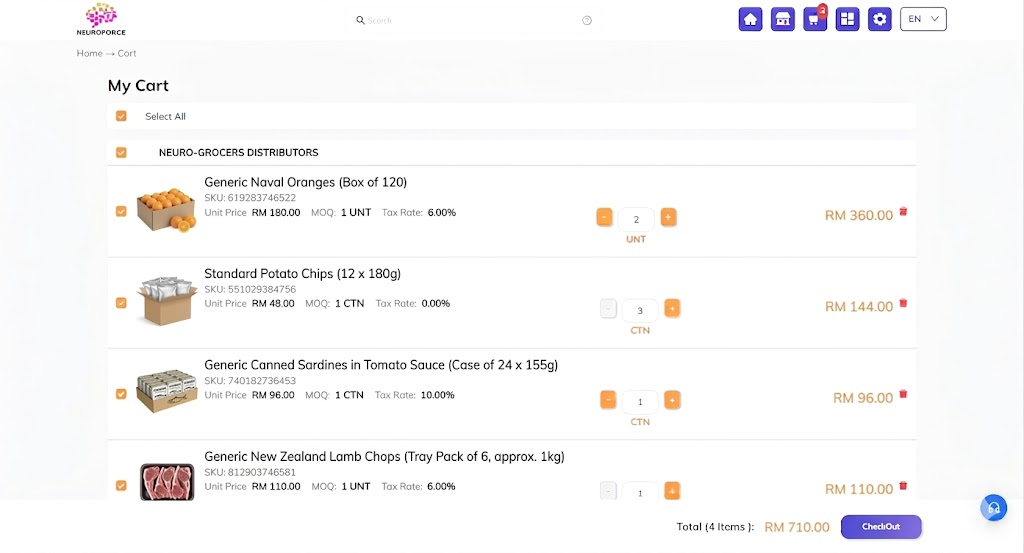
Task: Click SKU: 740182736453 text
Action: [250, 381]
